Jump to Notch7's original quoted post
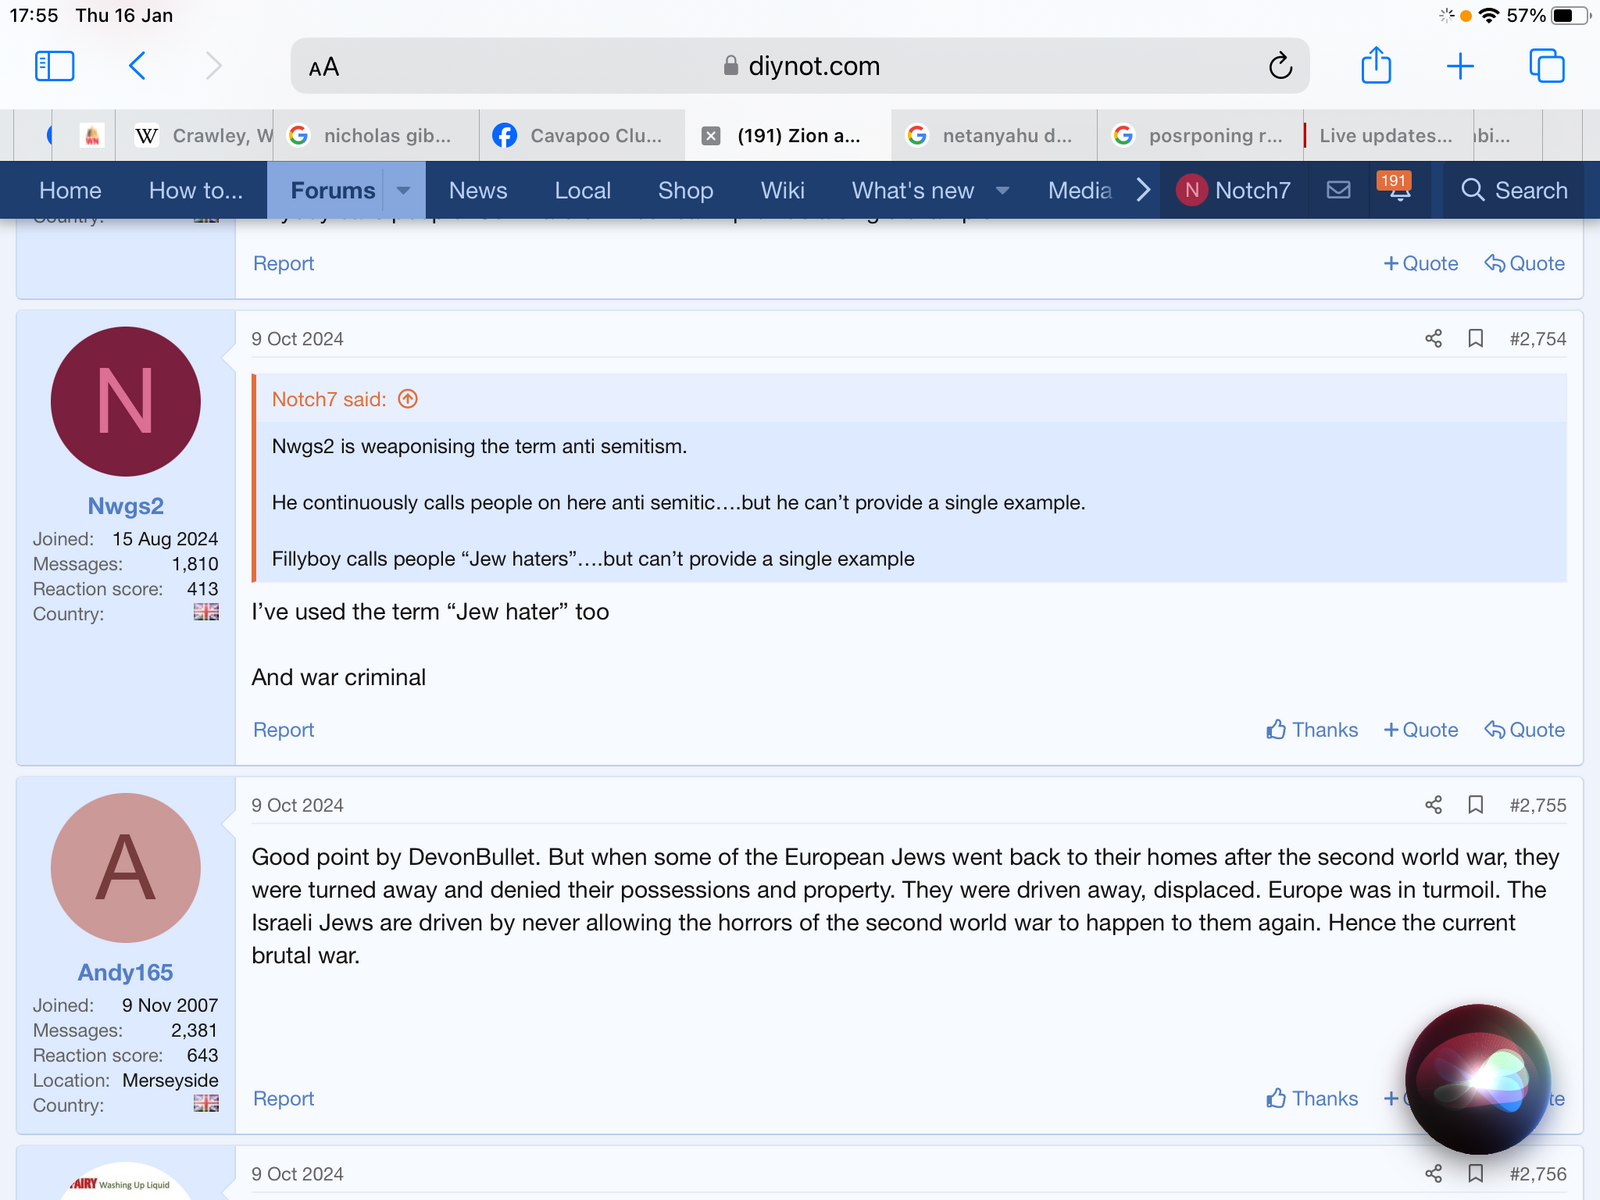Image resolution: width=1600 pixels, height=1200 pixels. point(408,399)
